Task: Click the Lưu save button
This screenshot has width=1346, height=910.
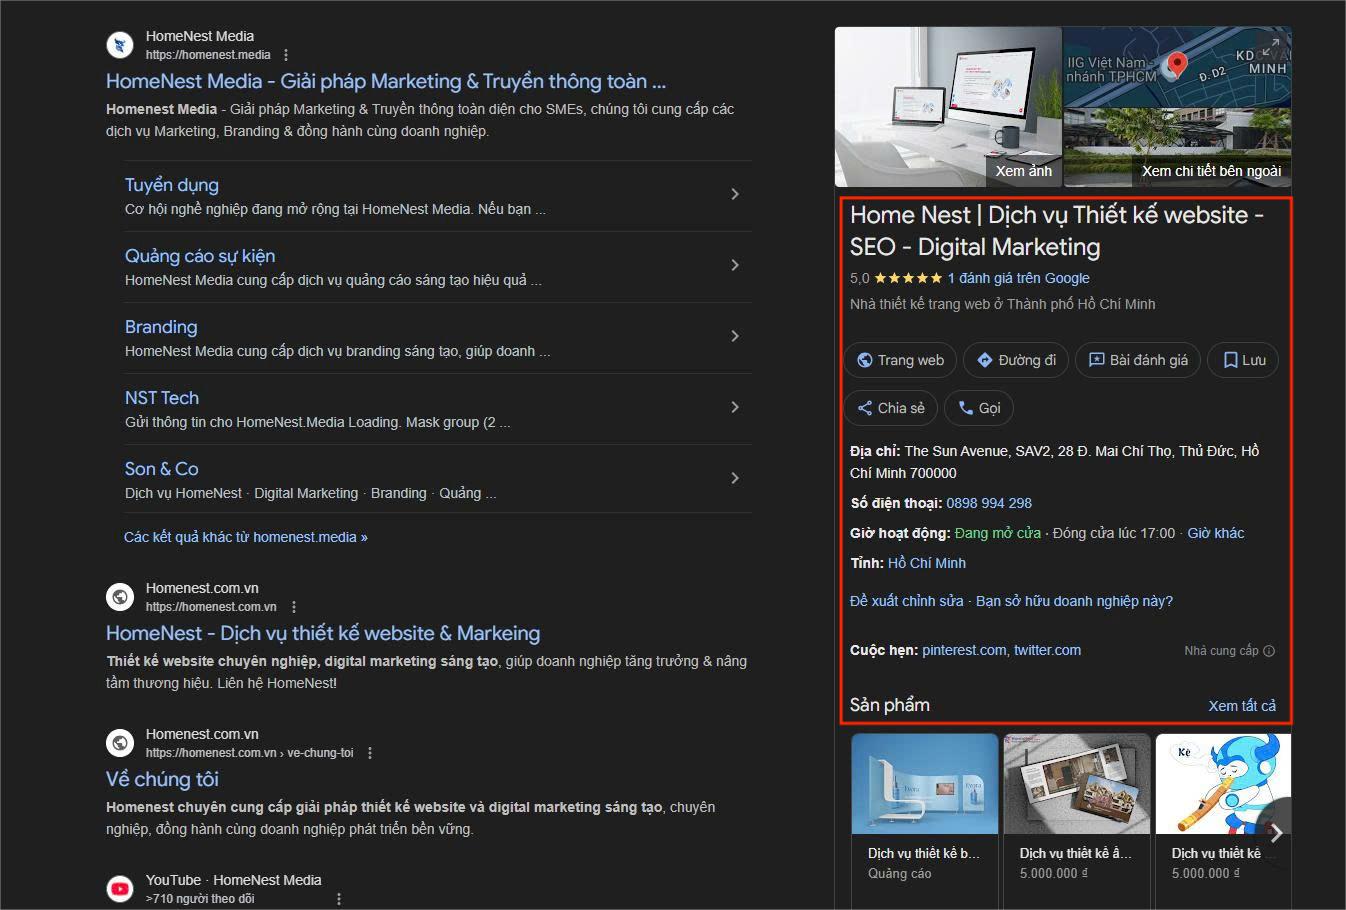Action: [x=1244, y=360]
